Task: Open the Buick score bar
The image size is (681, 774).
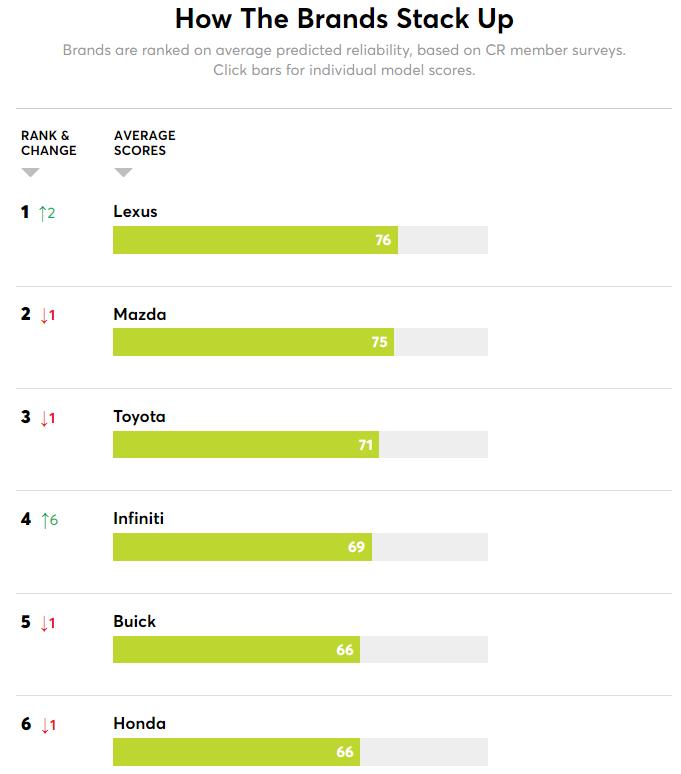Action: click(300, 649)
